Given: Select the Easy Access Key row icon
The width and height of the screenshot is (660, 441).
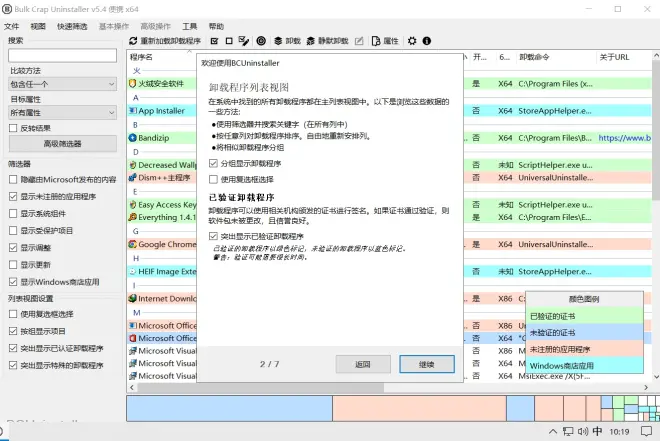Looking at the screenshot, I should pos(133,205).
